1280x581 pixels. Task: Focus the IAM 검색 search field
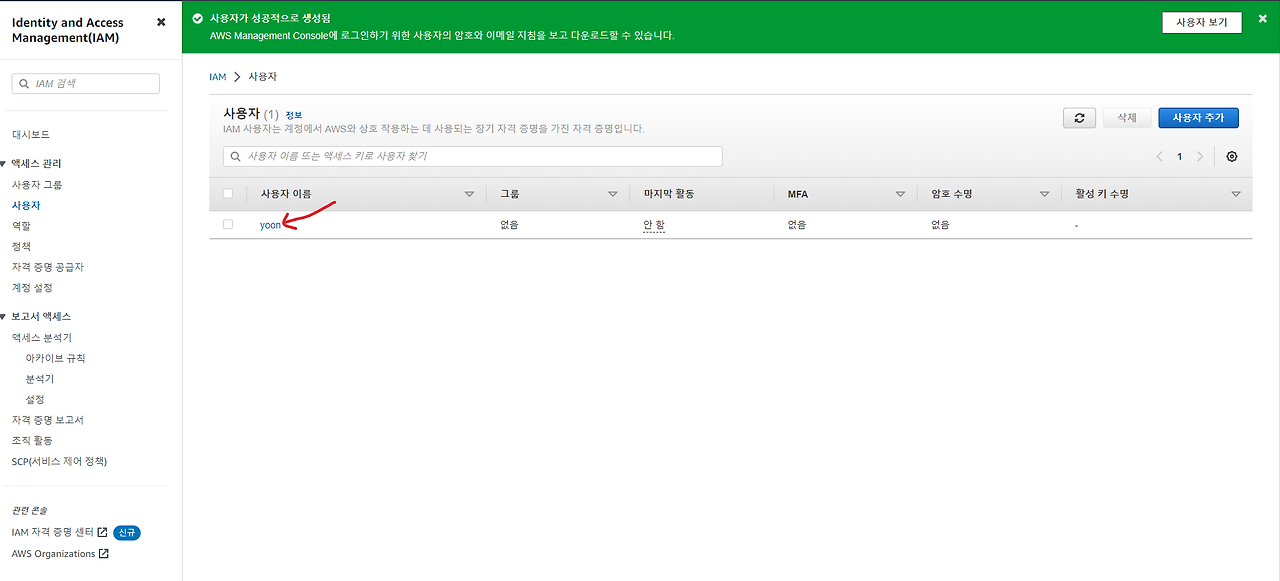(86, 84)
